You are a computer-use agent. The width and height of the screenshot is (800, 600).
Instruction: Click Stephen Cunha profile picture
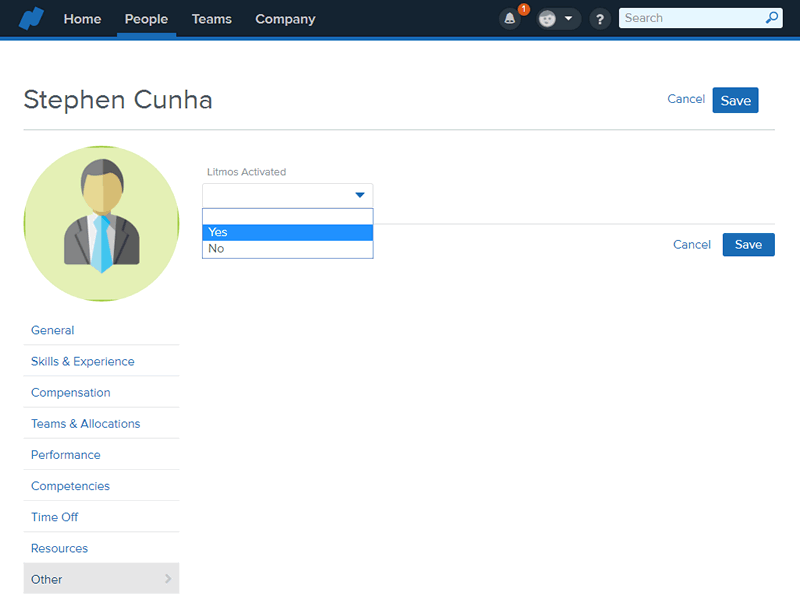[102, 223]
